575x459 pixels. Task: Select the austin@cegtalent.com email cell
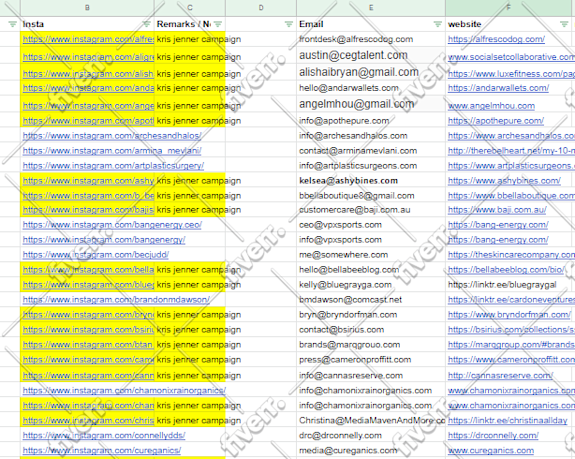tap(371, 55)
